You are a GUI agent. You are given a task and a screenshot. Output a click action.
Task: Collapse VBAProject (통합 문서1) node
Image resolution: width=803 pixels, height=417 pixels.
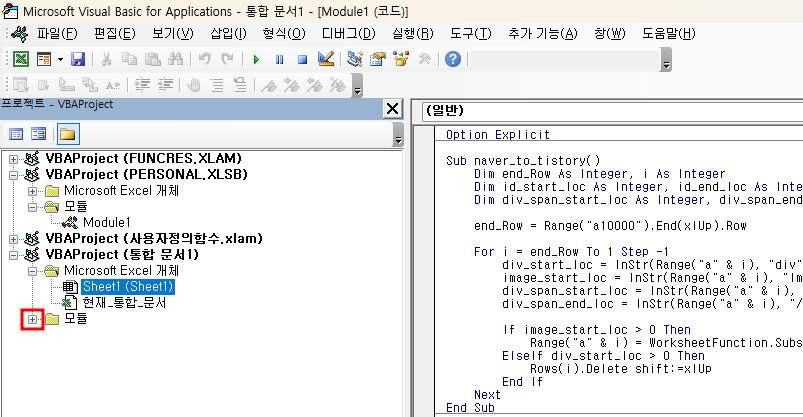point(13,255)
